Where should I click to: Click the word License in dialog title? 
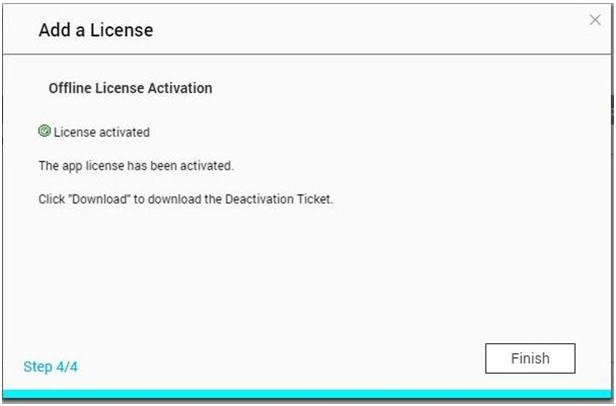click(x=121, y=30)
